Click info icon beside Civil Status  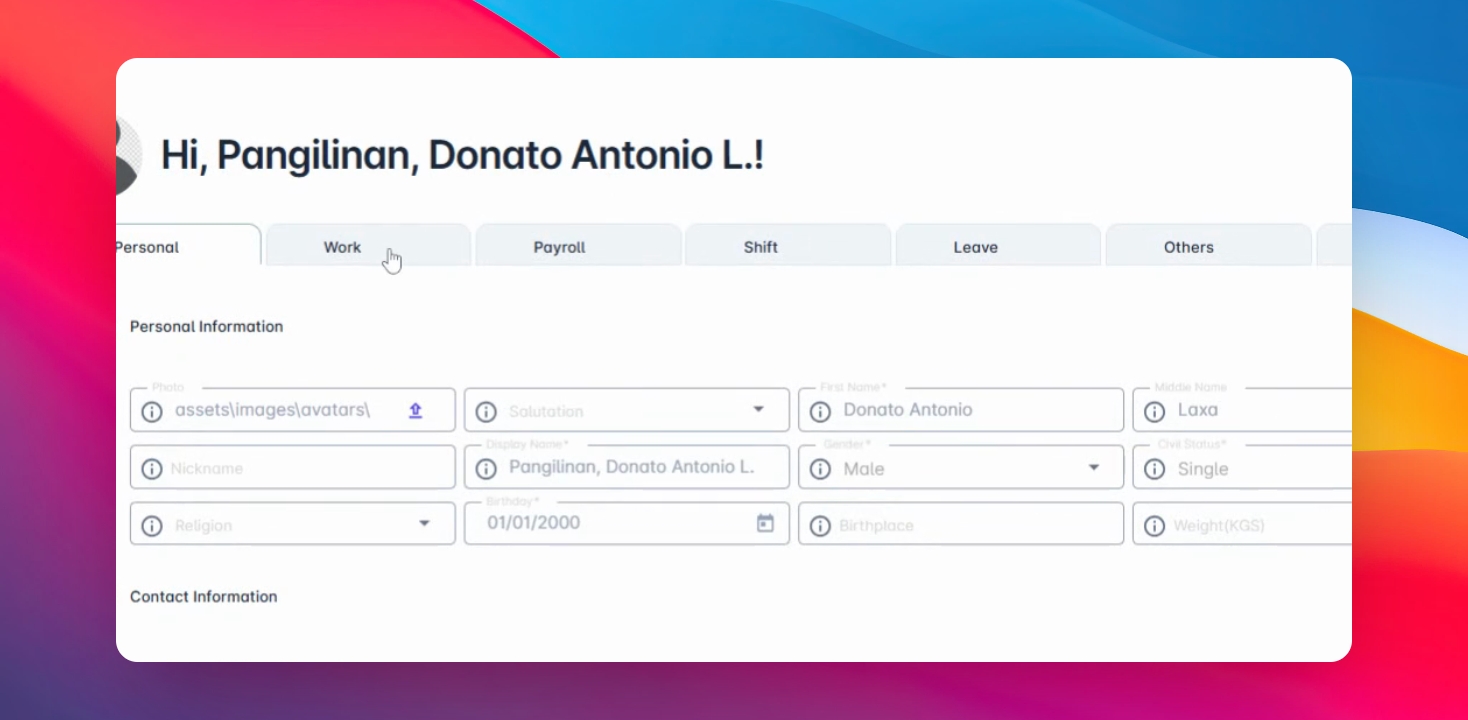[1154, 468]
